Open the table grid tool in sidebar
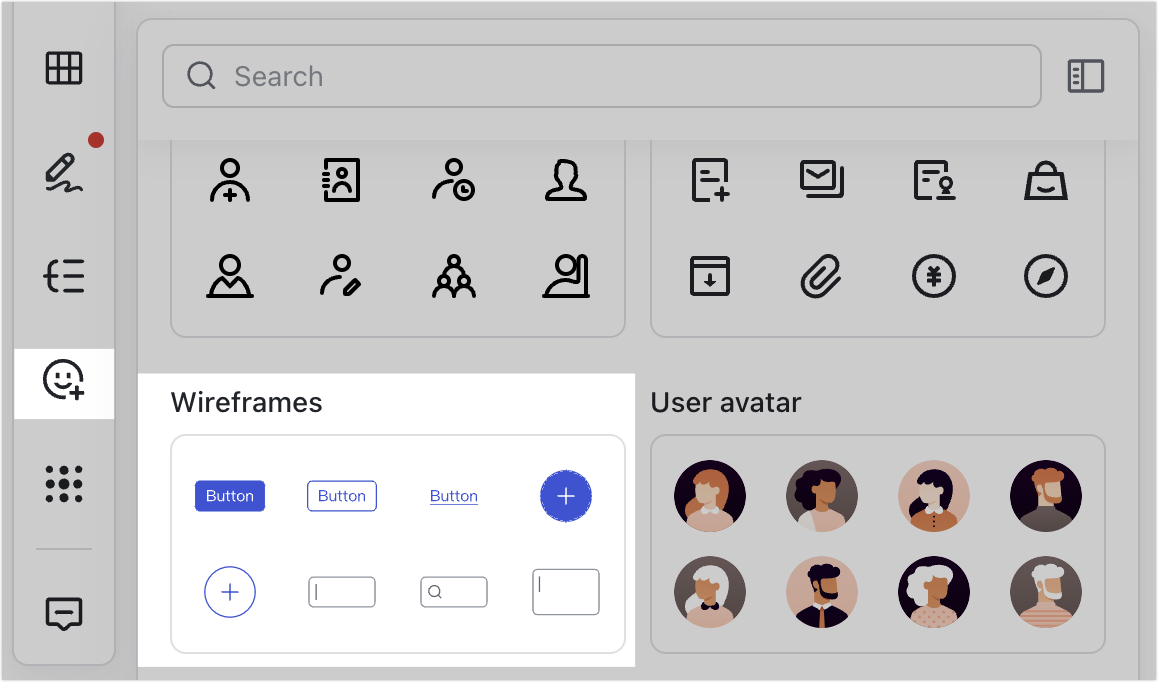 [x=64, y=68]
